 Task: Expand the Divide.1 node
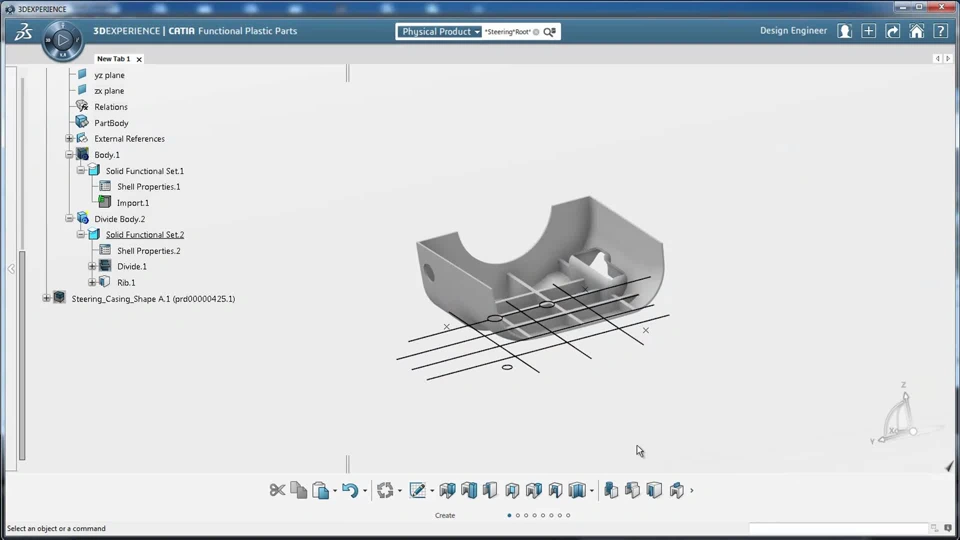[x=92, y=266]
